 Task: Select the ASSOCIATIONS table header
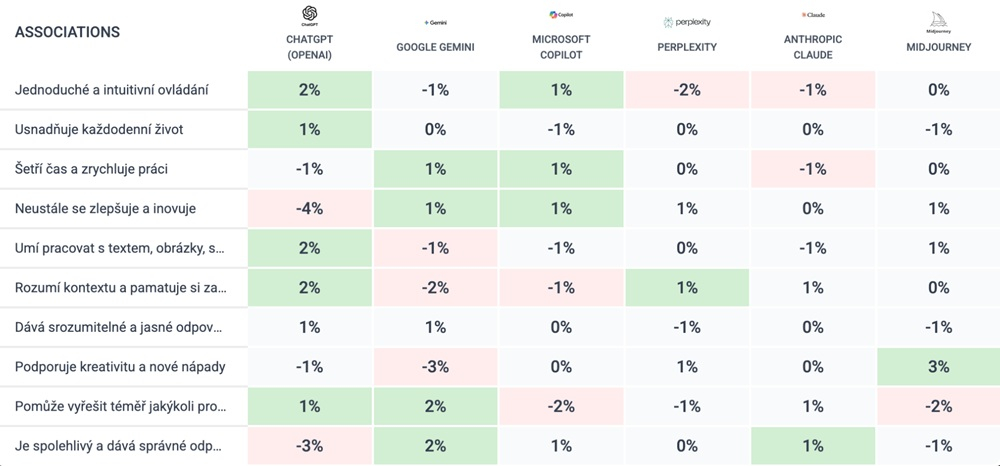68,32
